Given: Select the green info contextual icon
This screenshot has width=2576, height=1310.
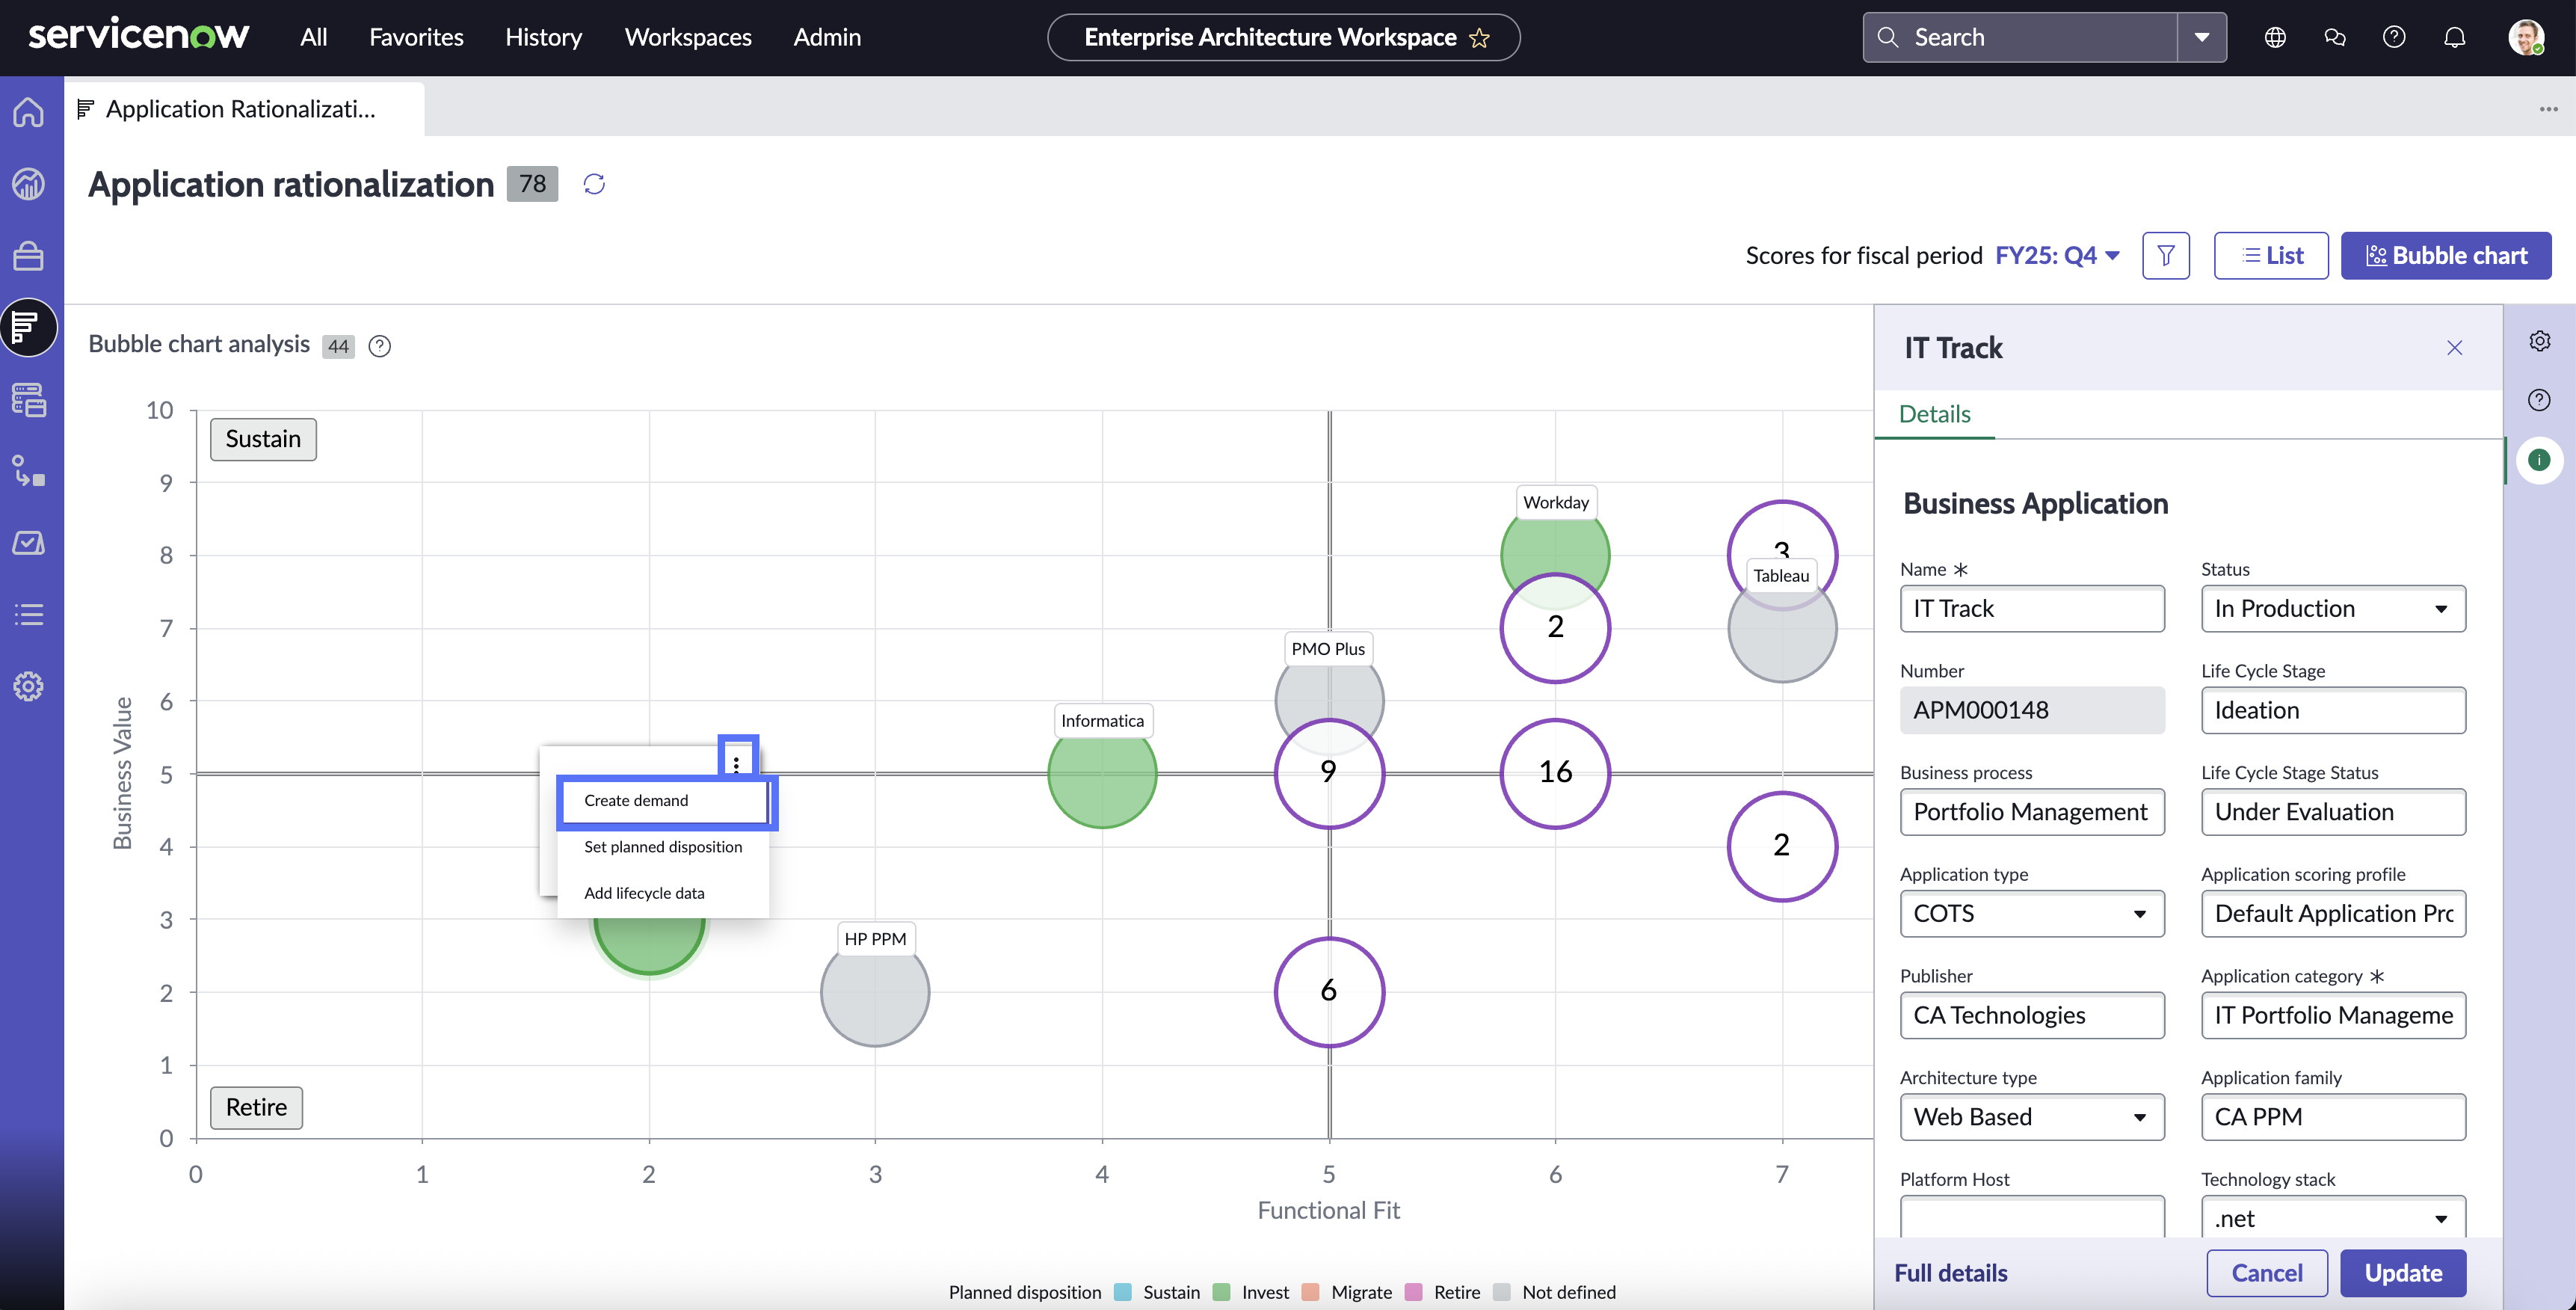Looking at the screenshot, I should coord(2539,460).
